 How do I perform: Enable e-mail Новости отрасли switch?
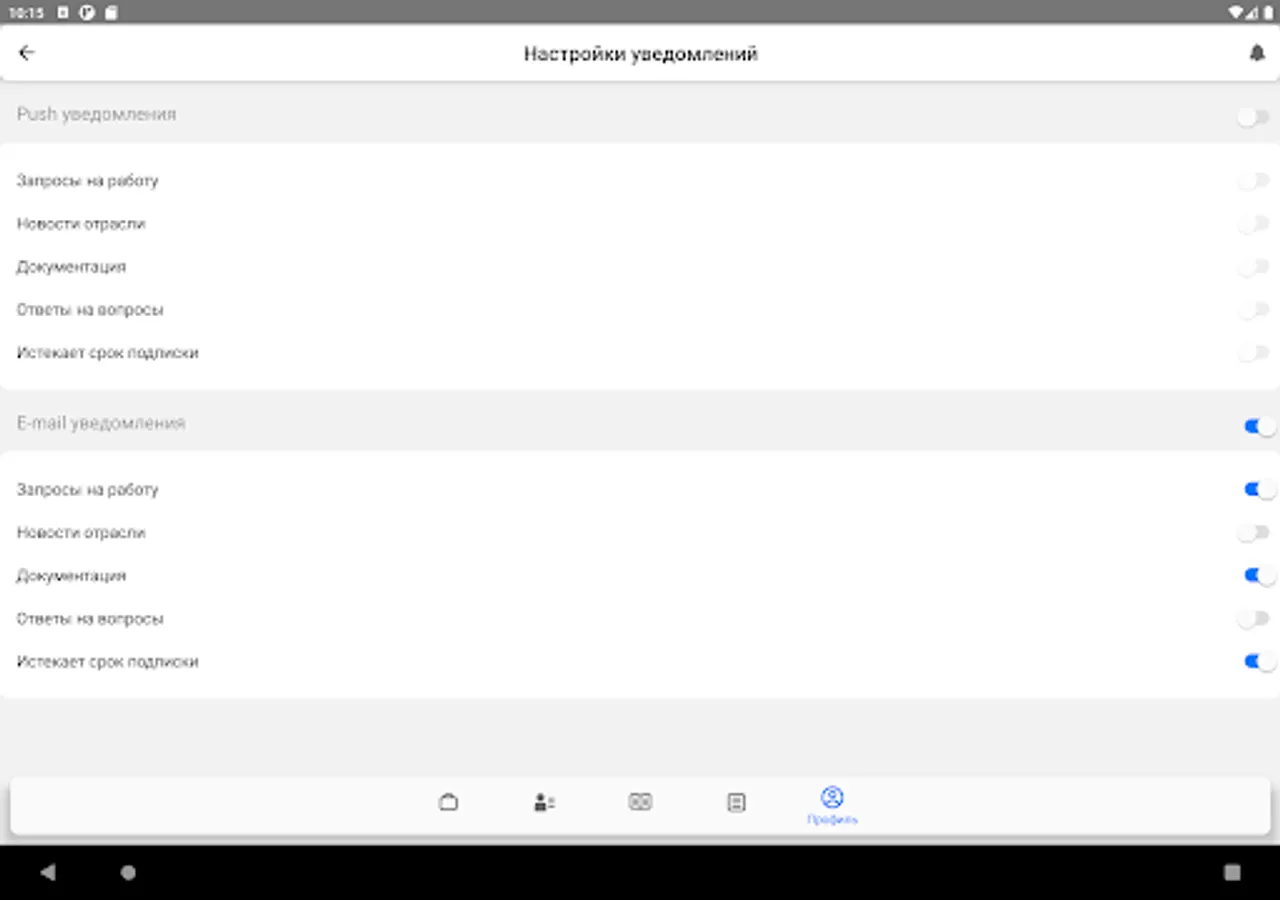coord(1254,533)
